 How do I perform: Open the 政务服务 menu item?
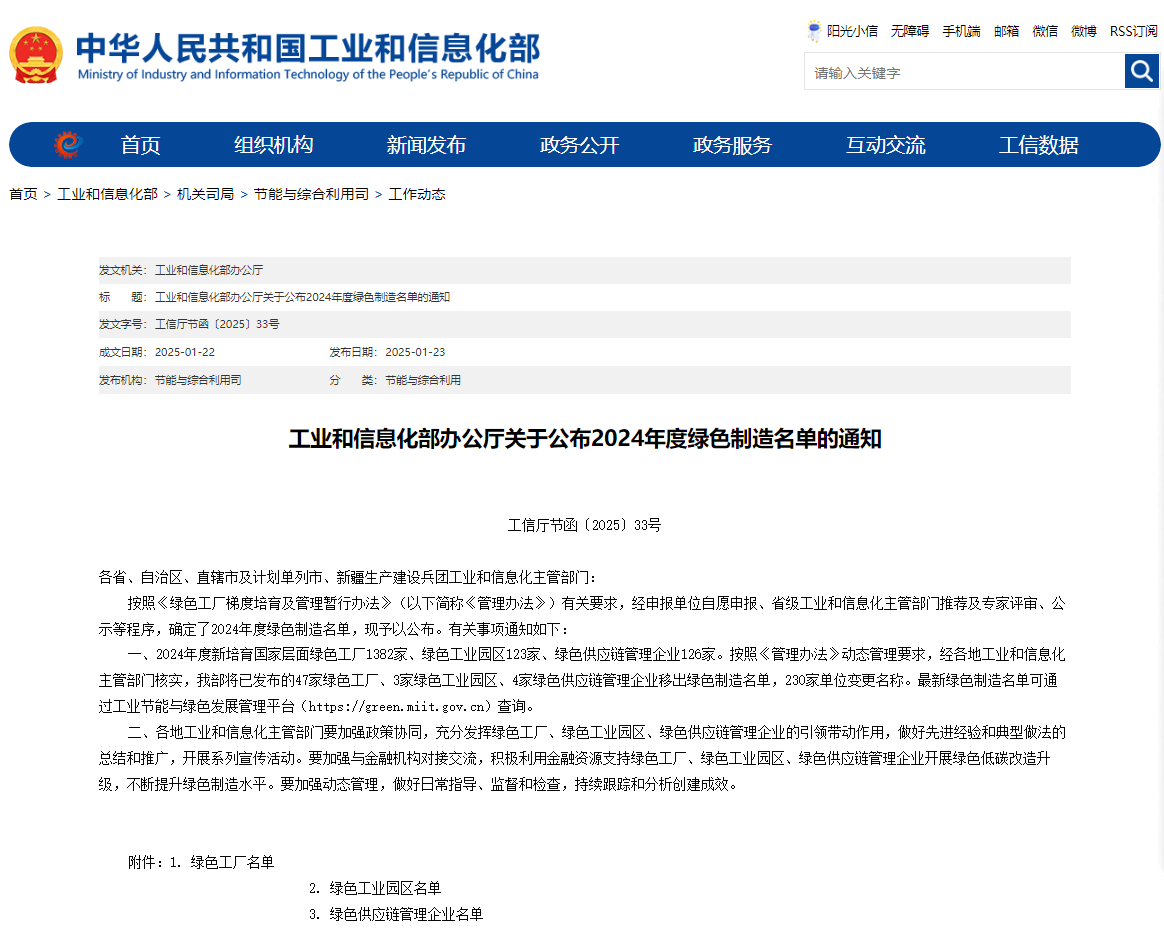(x=732, y=145)
